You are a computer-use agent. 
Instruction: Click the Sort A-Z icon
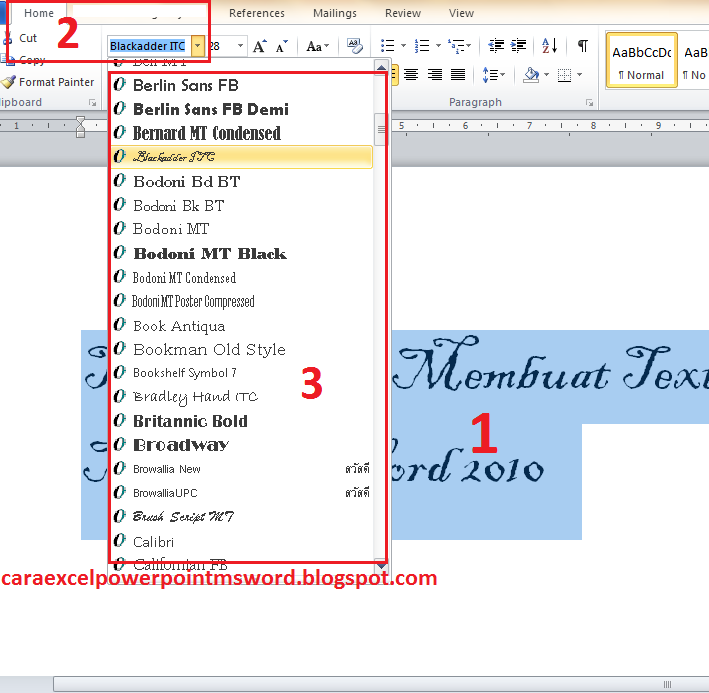pyautogui.click(x=549, y=46)
